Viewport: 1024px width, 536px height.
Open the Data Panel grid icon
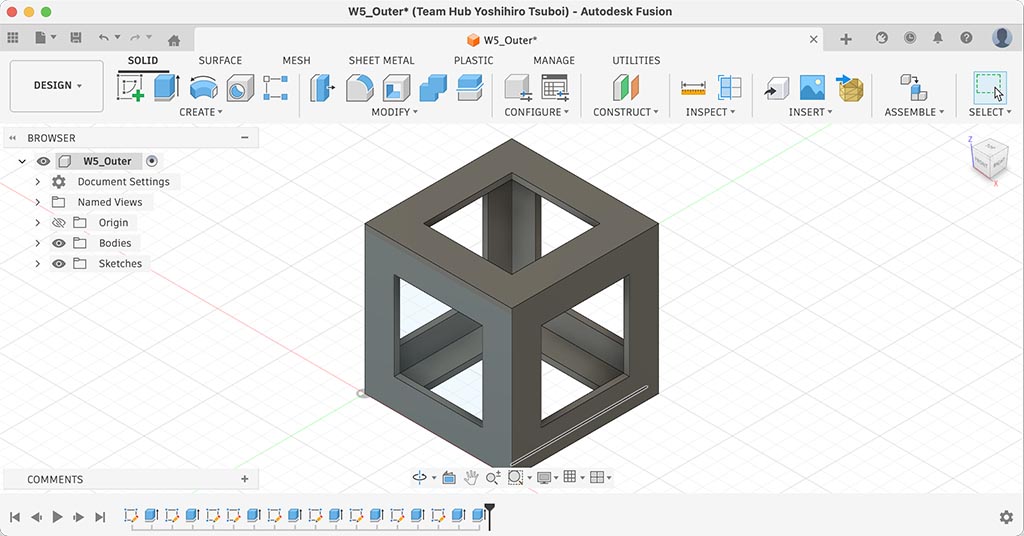[13, 38]
